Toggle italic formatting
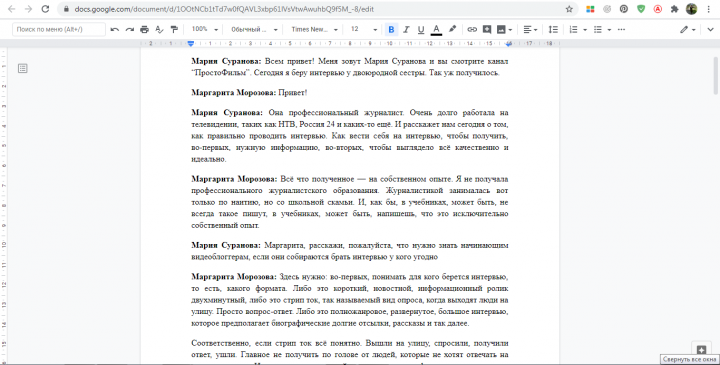This screenshot has width=720, height=365. (406, 29)
